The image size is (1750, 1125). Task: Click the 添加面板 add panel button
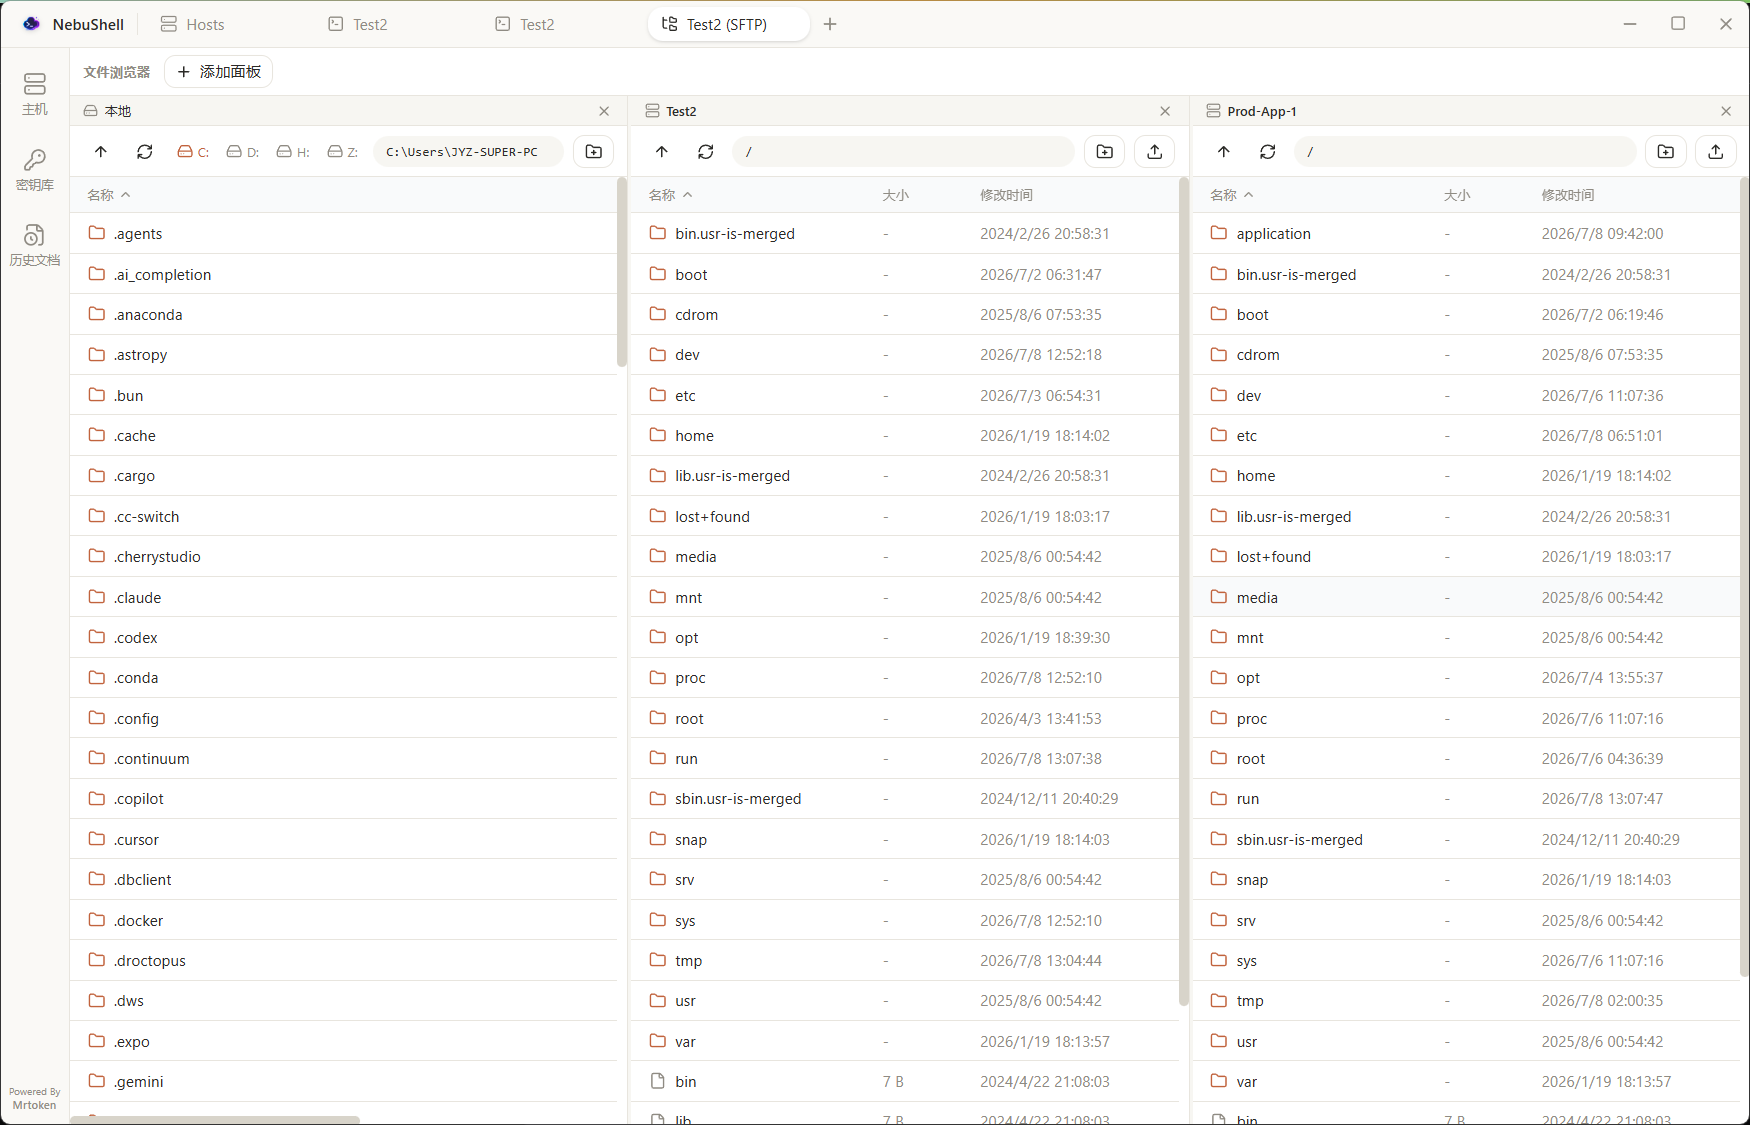[x=219, y=72]
